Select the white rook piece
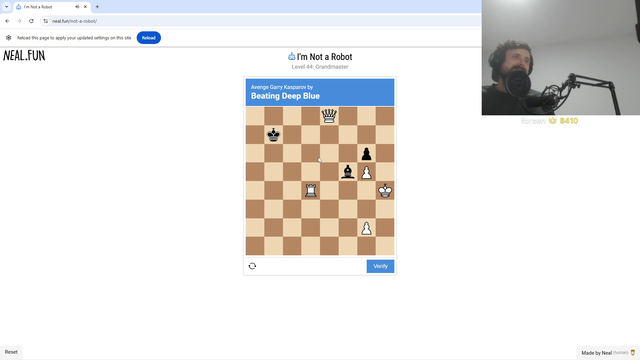 point(311,191)
